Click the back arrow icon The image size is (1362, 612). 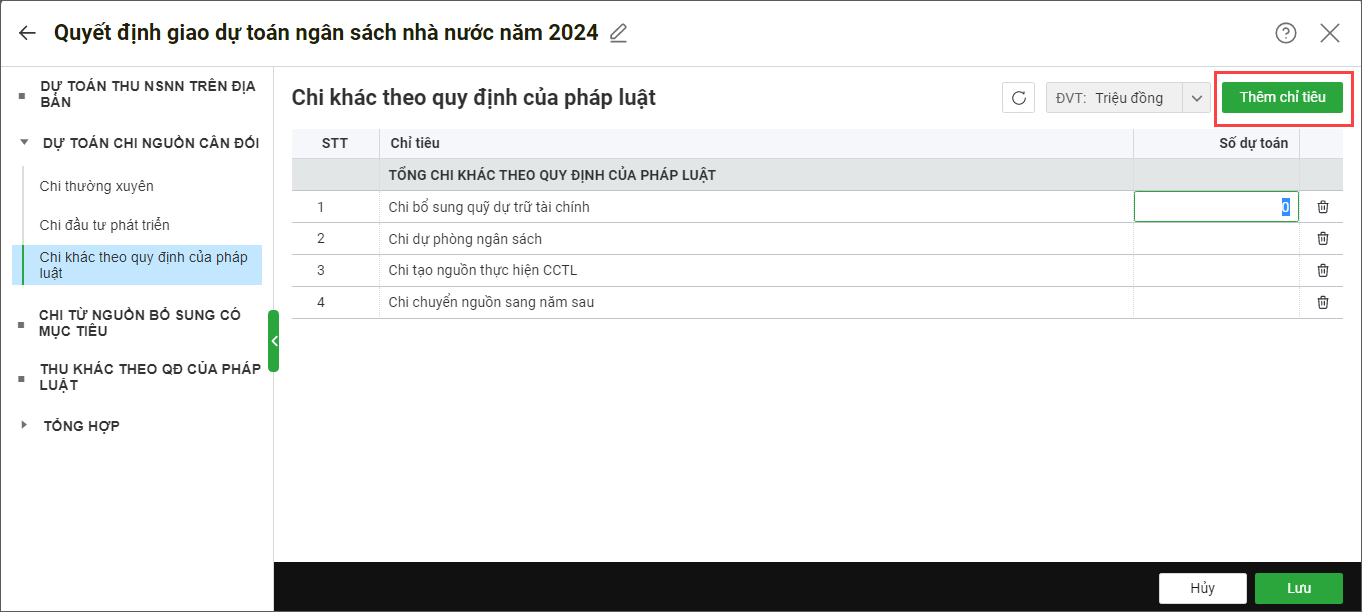[x=27, y=33]
